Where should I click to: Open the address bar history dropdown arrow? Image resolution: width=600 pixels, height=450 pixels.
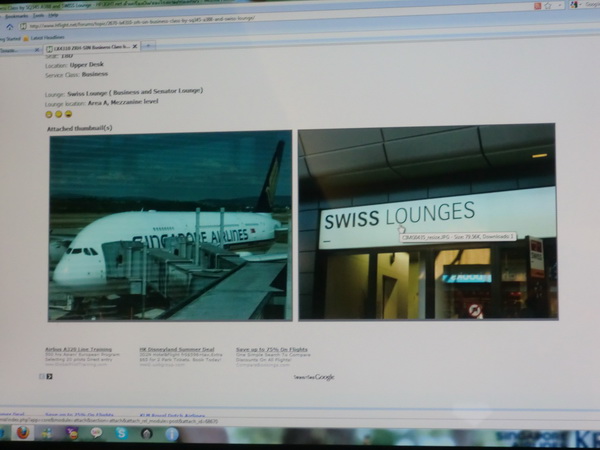560,5
